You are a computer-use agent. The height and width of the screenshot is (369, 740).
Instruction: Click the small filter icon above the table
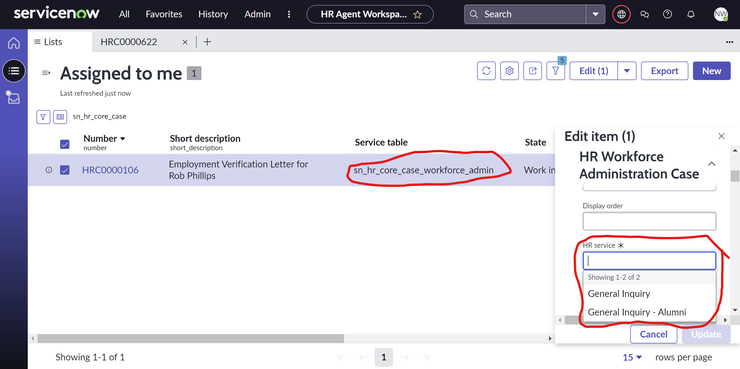click(43, 117)
